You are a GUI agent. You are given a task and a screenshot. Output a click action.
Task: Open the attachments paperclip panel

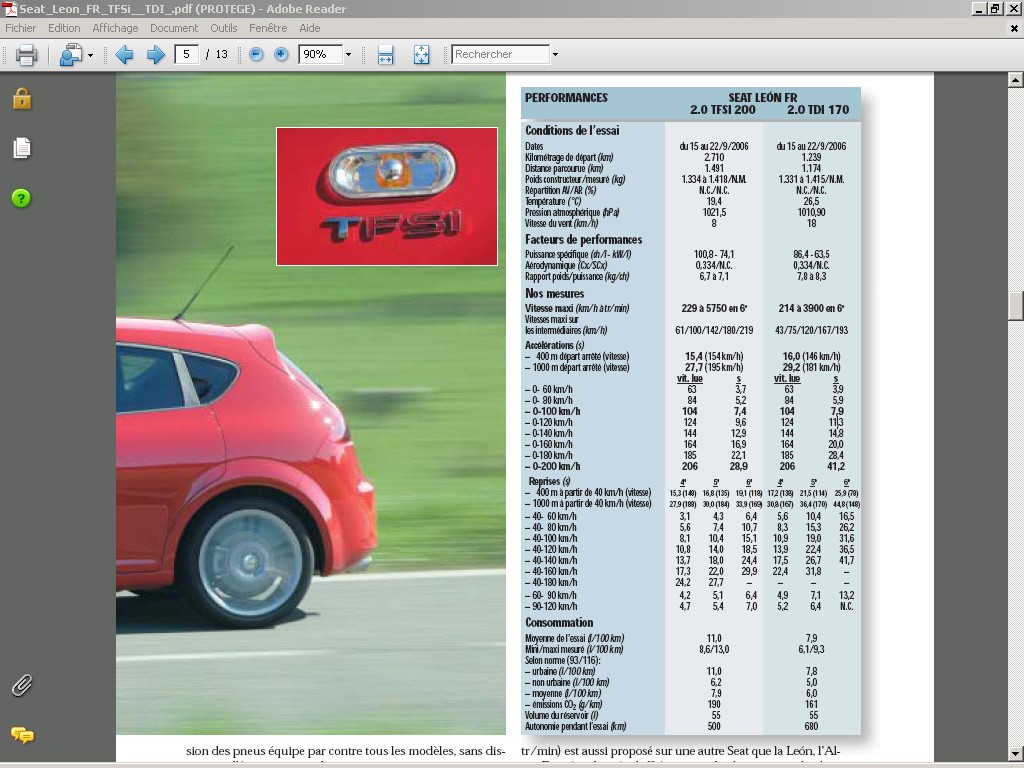point(22,685)
